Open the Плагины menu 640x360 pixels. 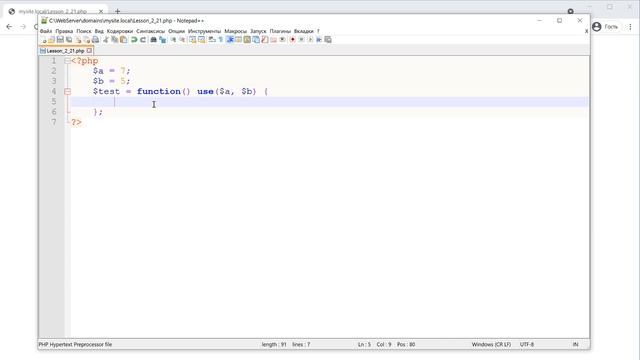[280, 31]
